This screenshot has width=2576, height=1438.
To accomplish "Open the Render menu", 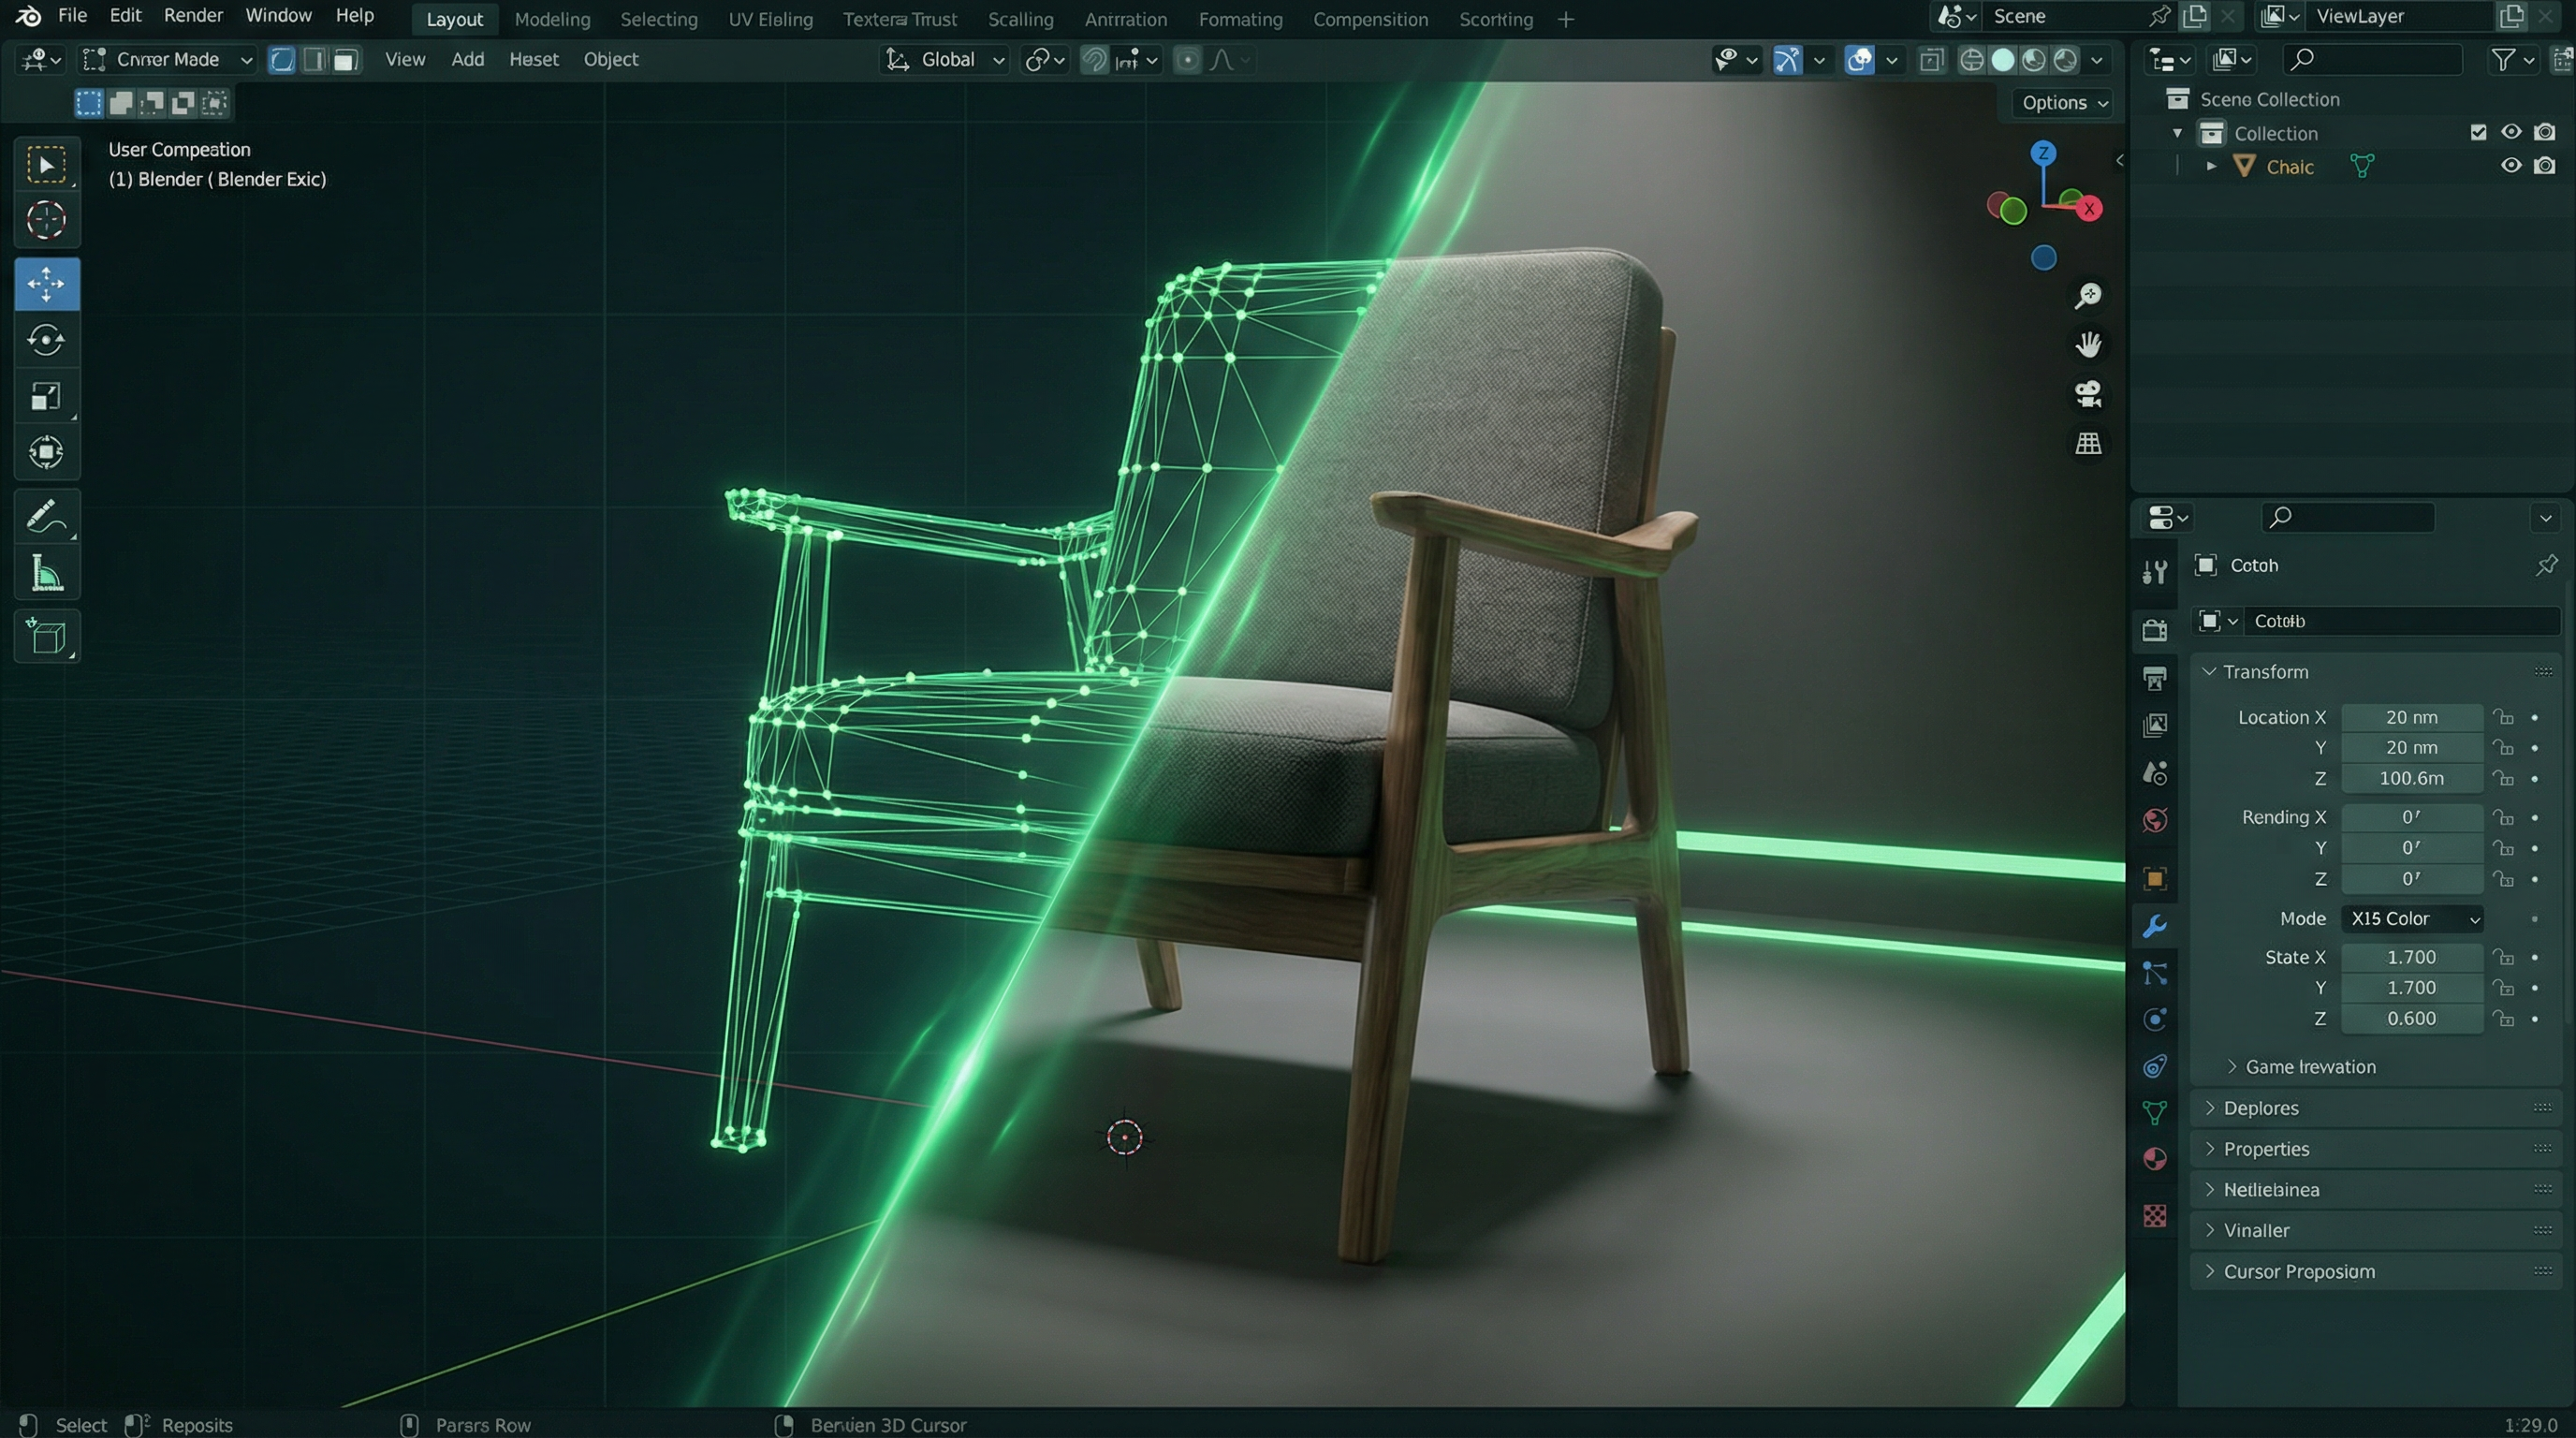I will [192, 15].
